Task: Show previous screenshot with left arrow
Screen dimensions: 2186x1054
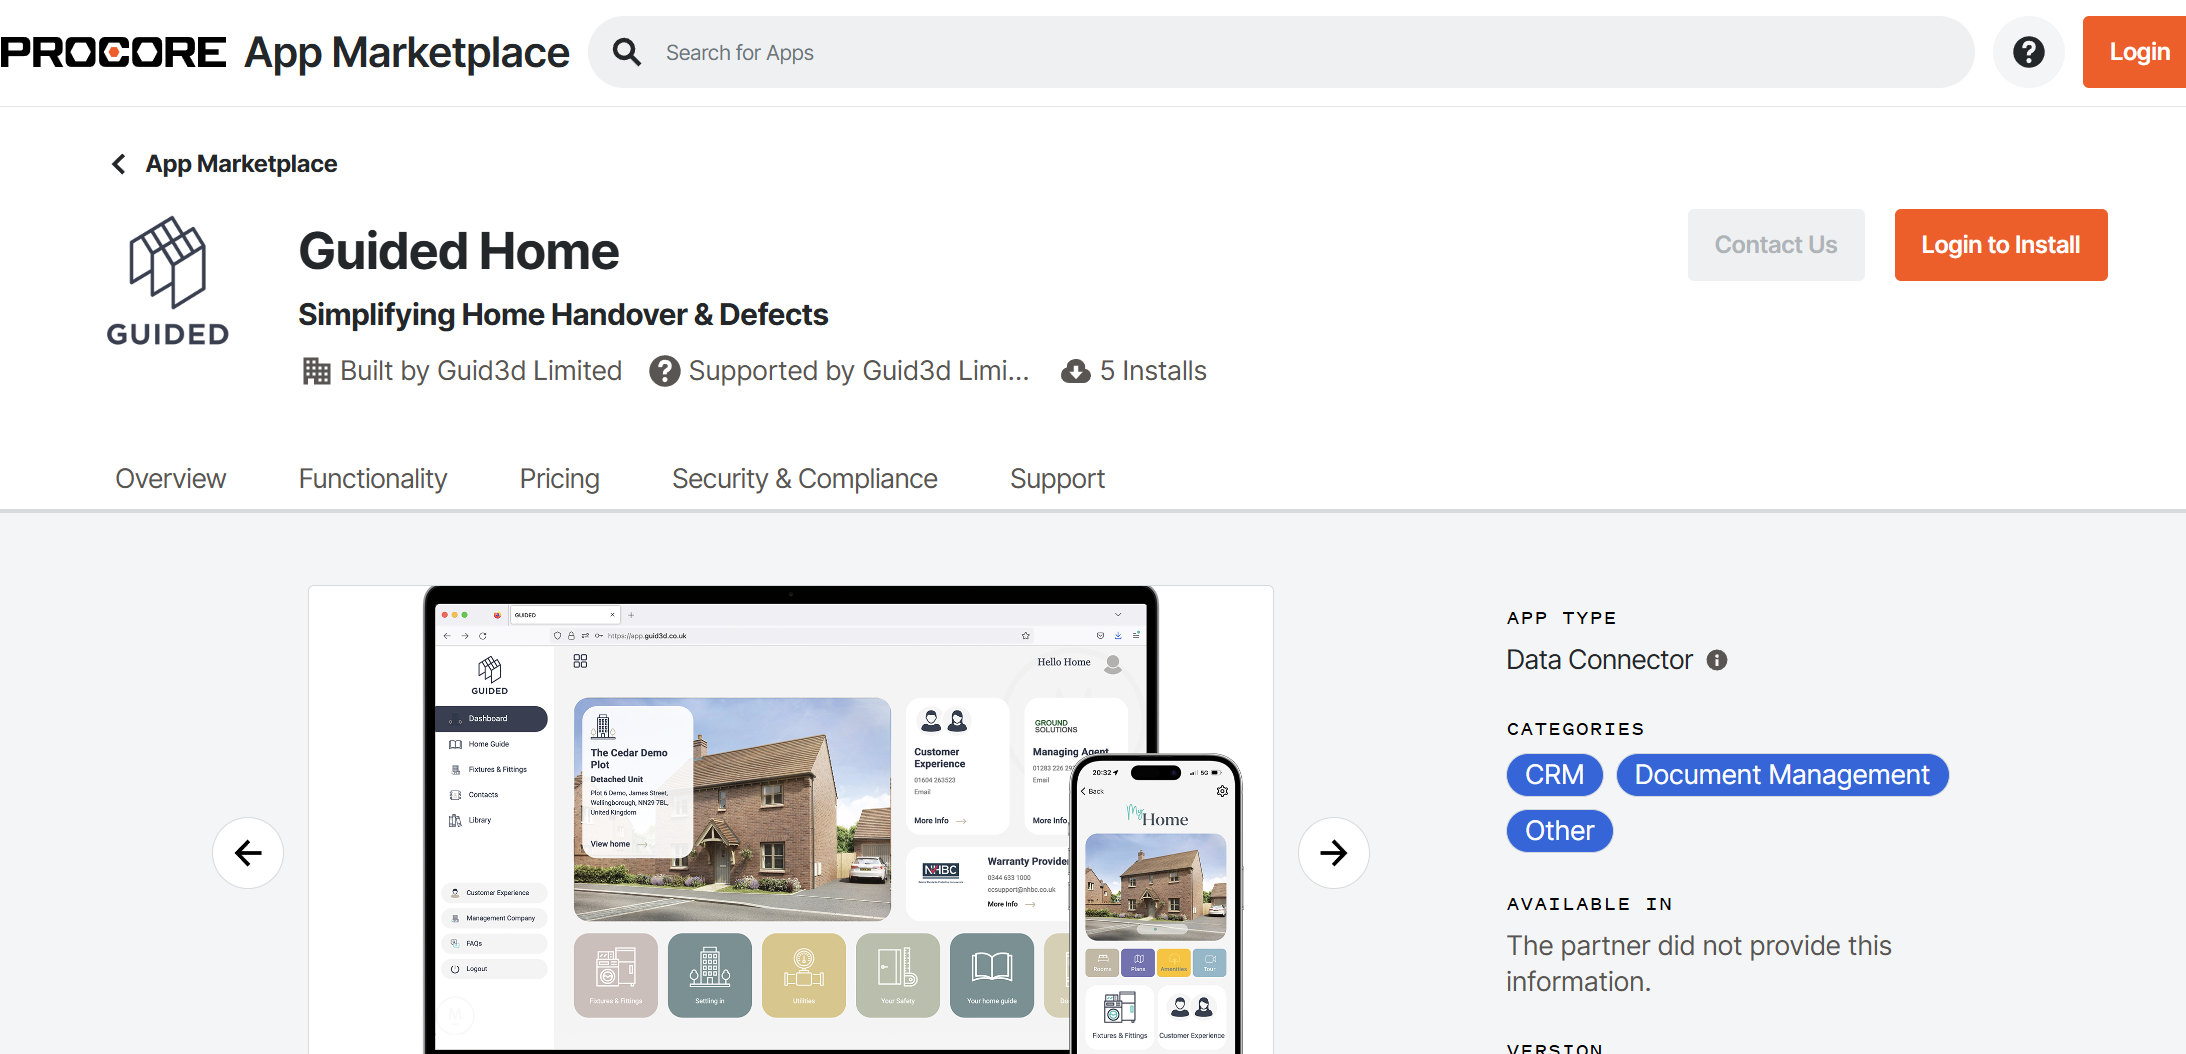Action: [x=248, y=853]
